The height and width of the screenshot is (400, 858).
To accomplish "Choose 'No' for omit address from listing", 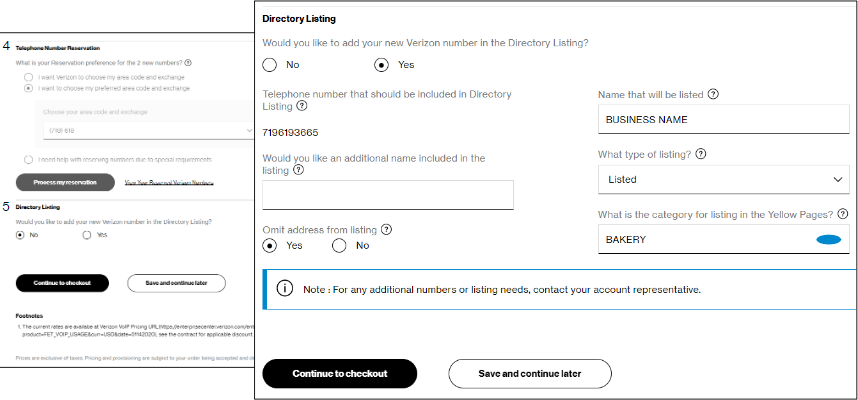I will [x=340, y=245].
